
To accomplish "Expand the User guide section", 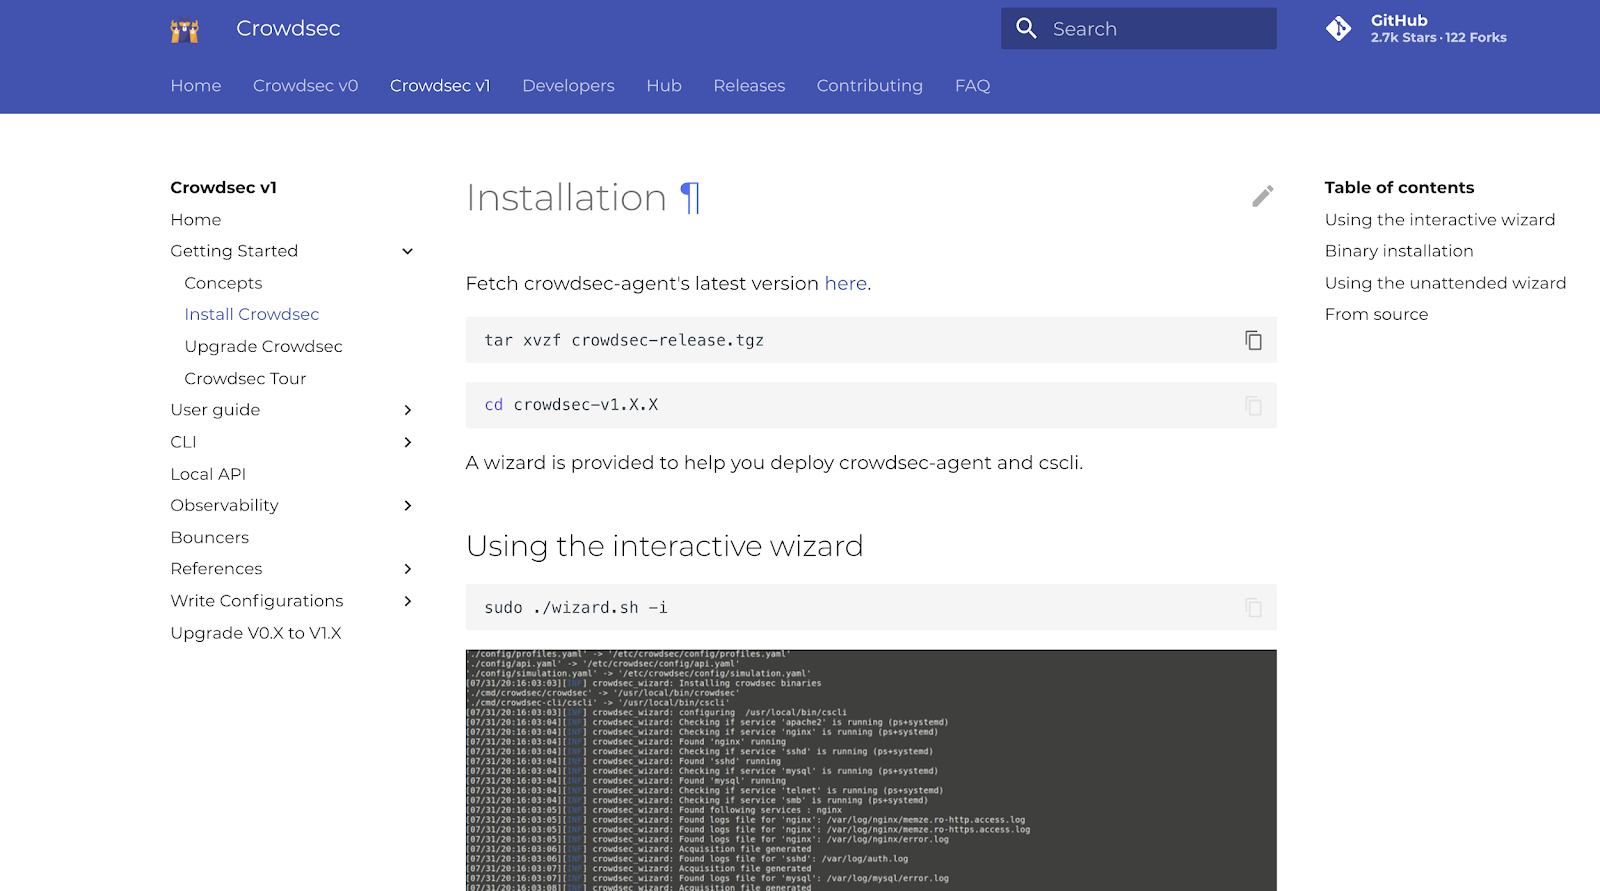I will point(407,410).
